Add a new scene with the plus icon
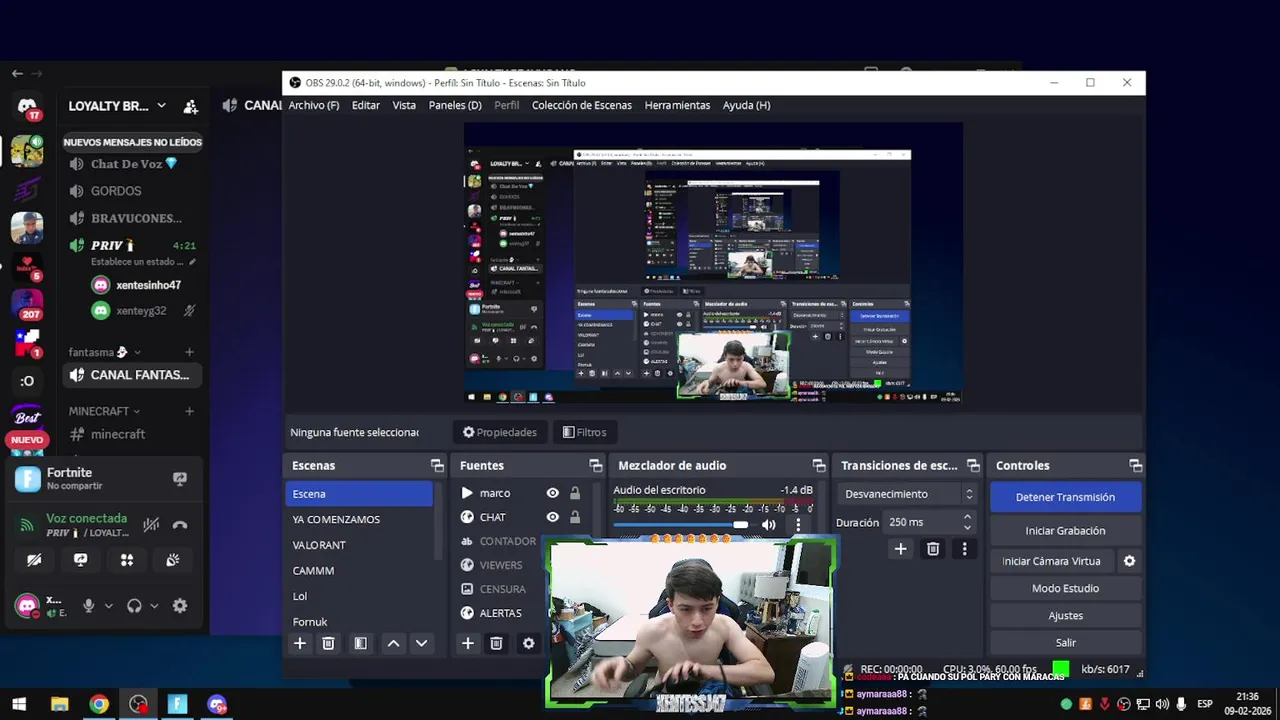The width and height of the screenshot is (1280, 720). [299, 644]
